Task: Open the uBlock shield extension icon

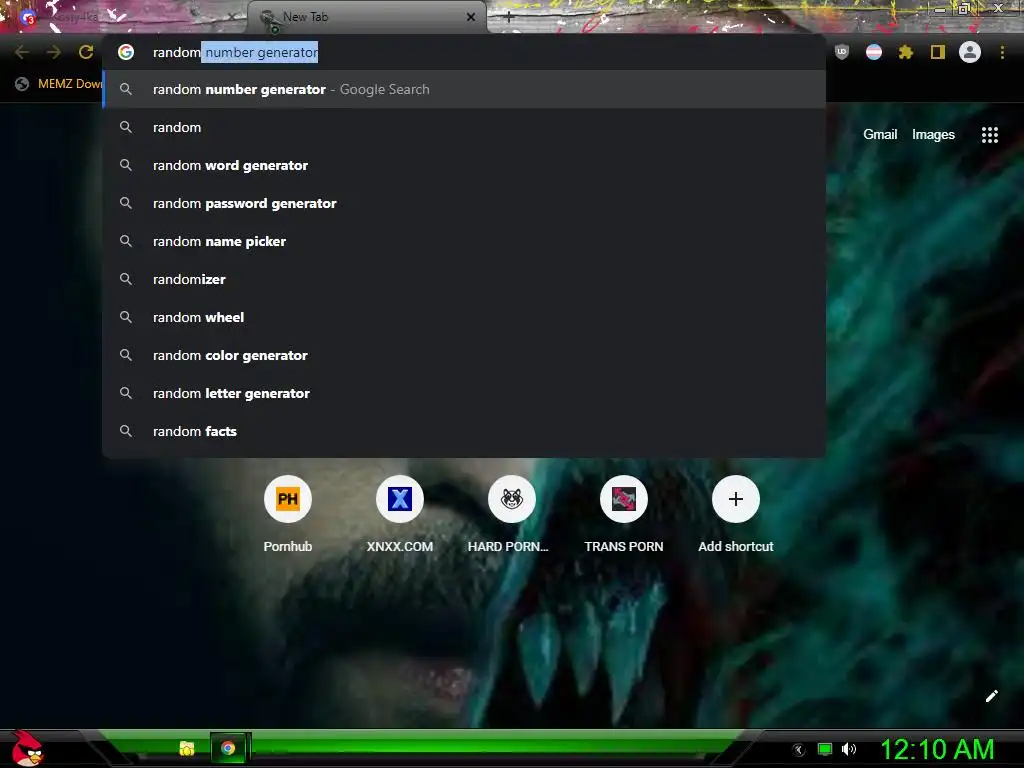Action: coord(842,52)
